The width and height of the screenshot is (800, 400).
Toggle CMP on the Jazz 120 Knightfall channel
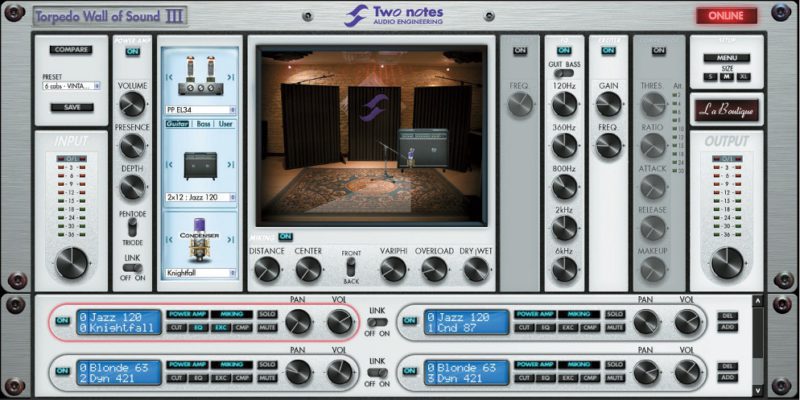tap(242, 328)
